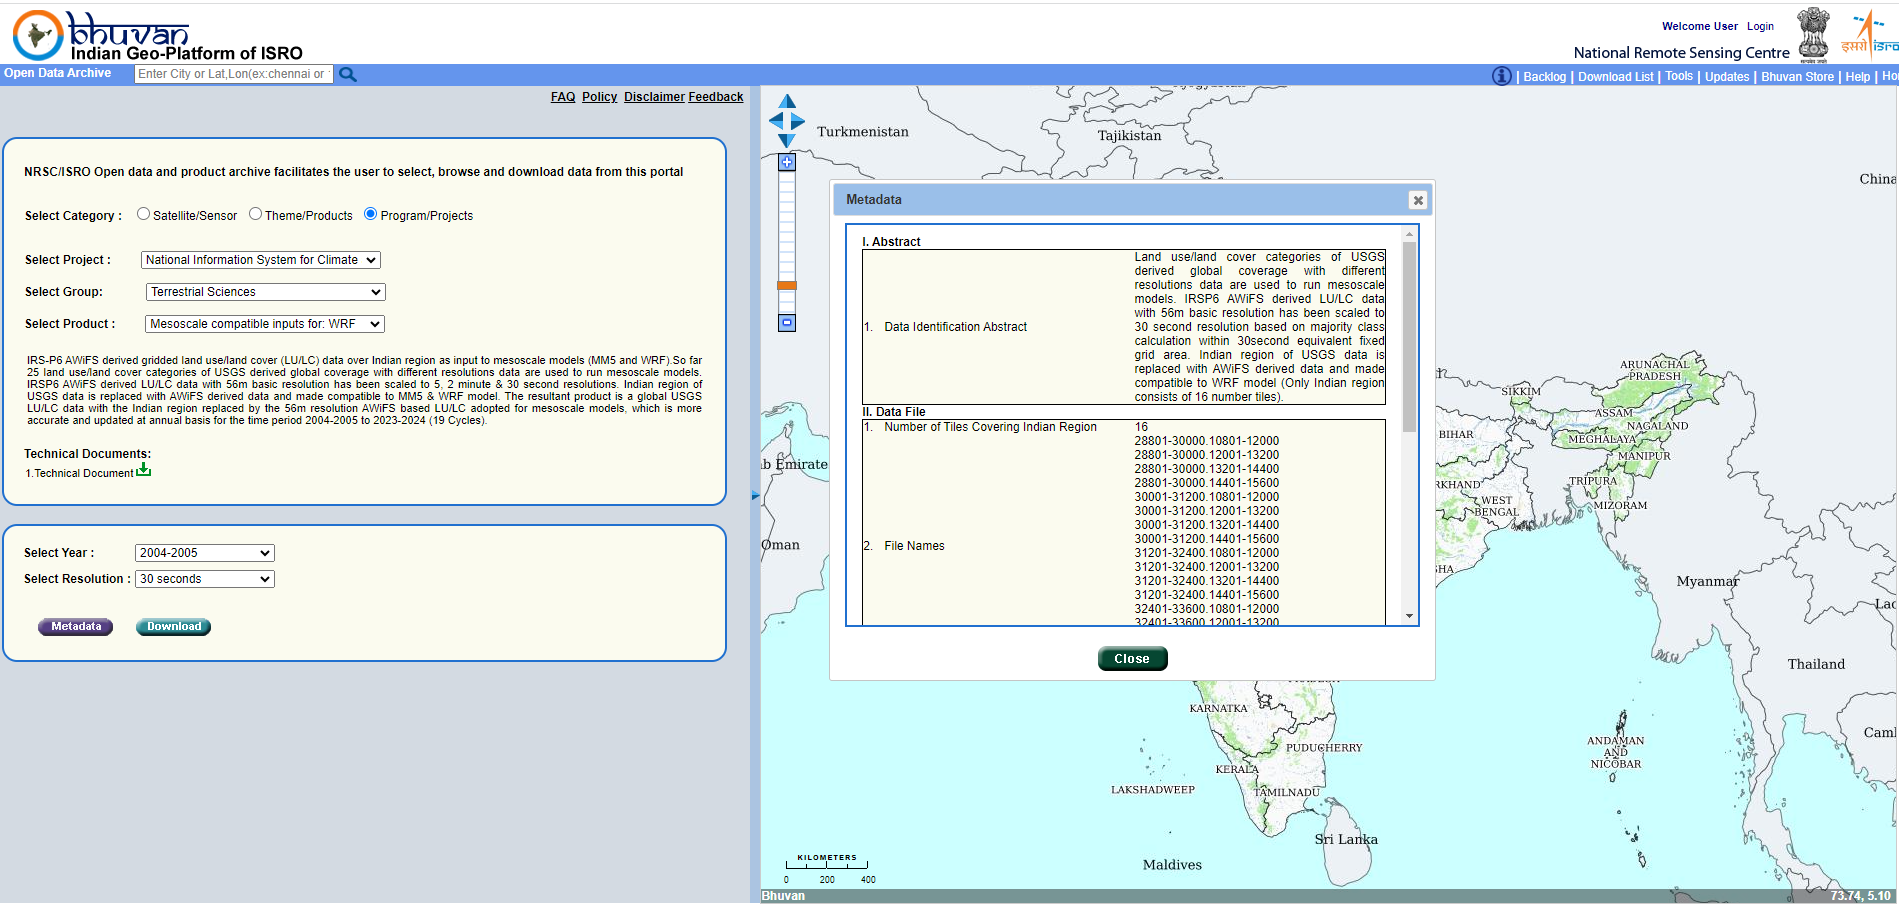
Task: Click file name 30001-31200.12001-13200
Action: tap(1206, 511)
